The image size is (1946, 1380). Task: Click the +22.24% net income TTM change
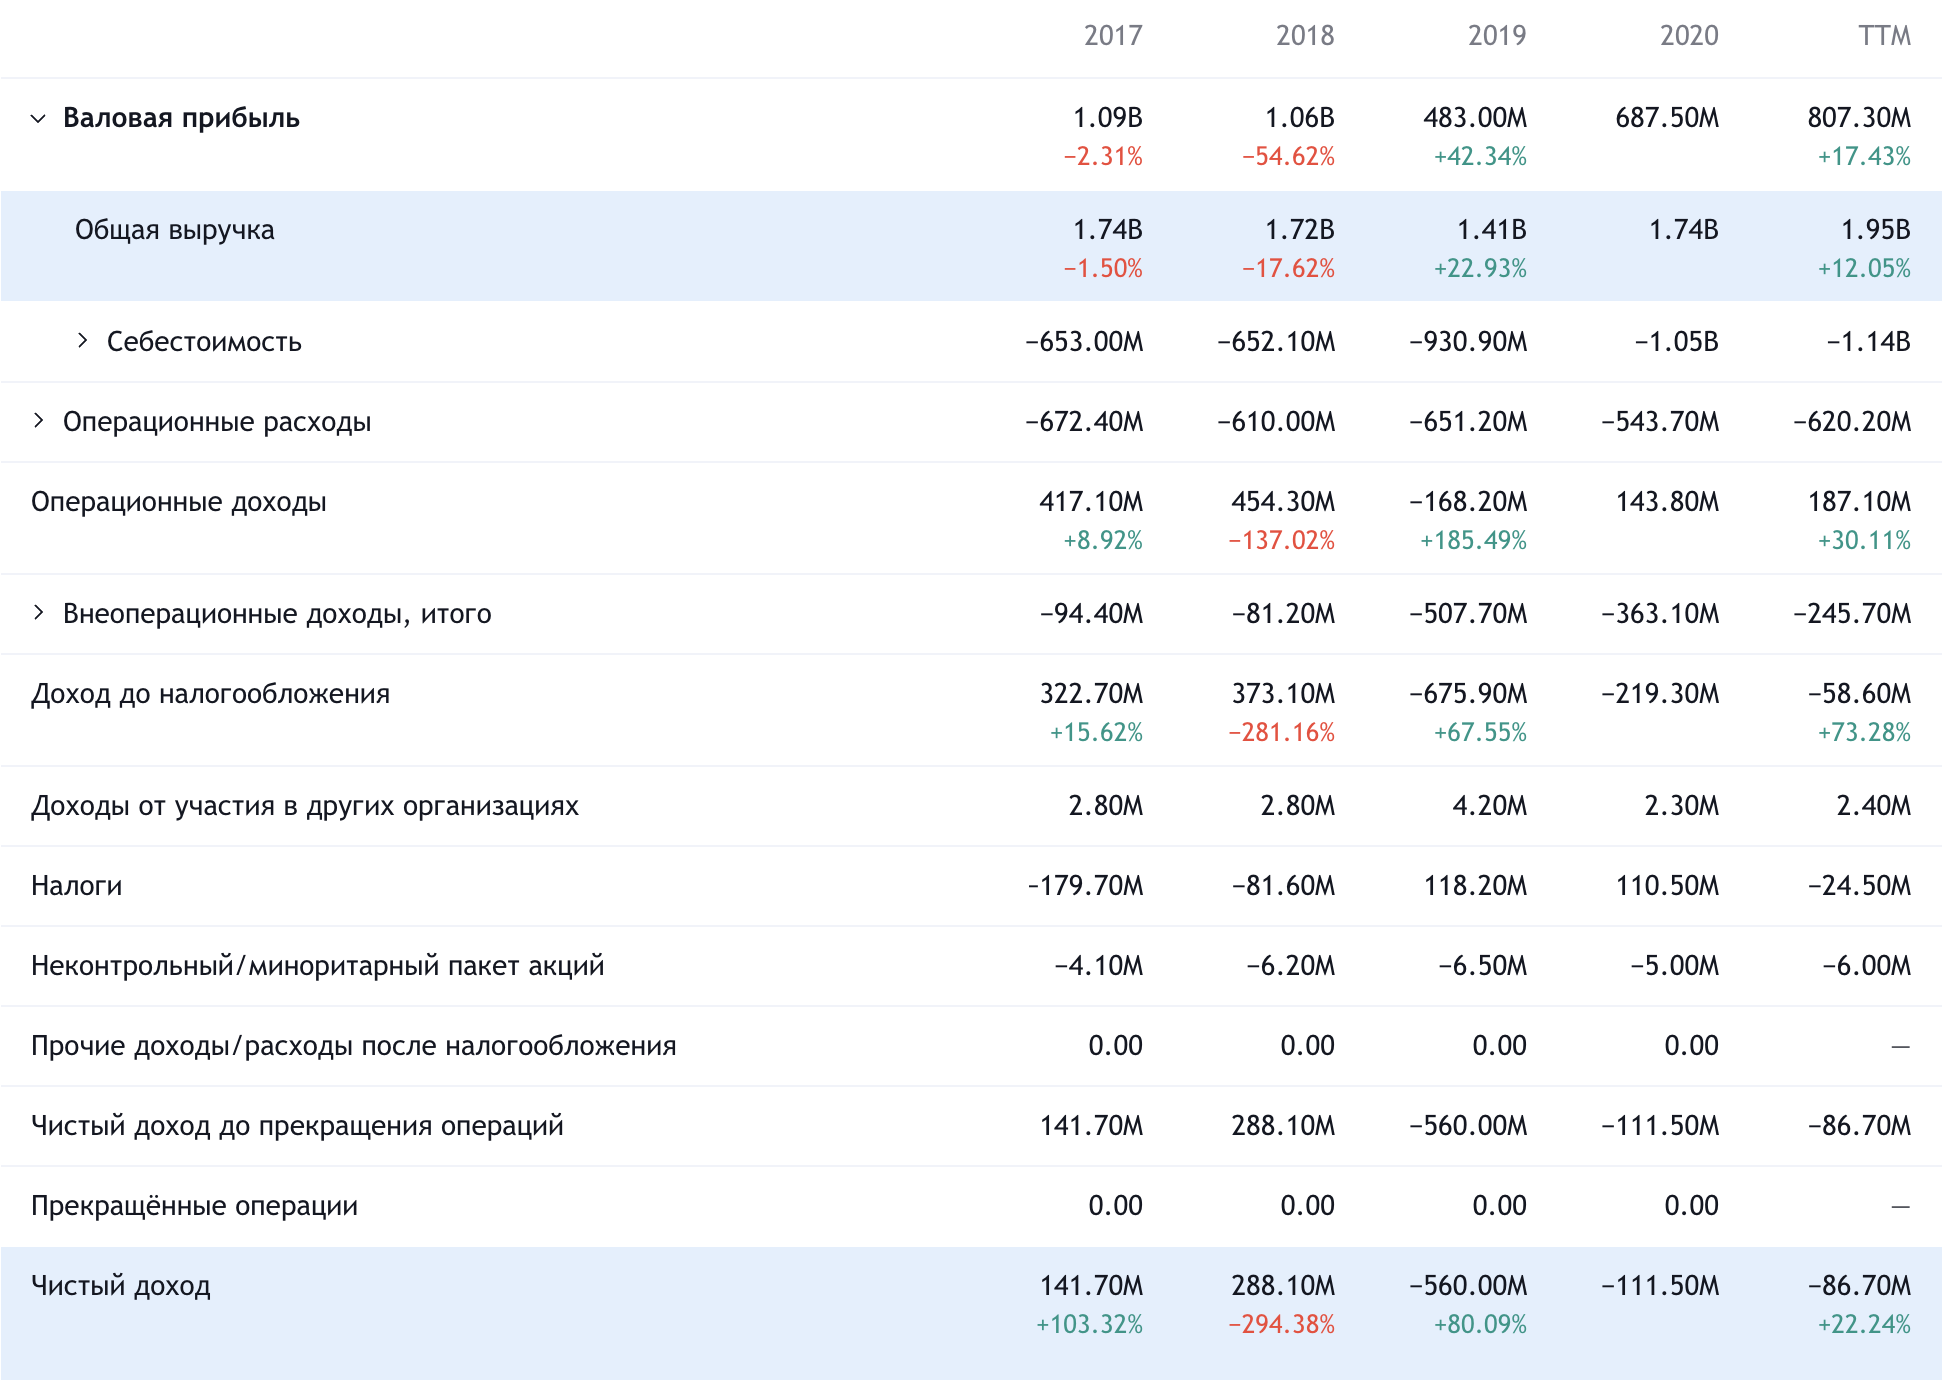[1864, 1325]
